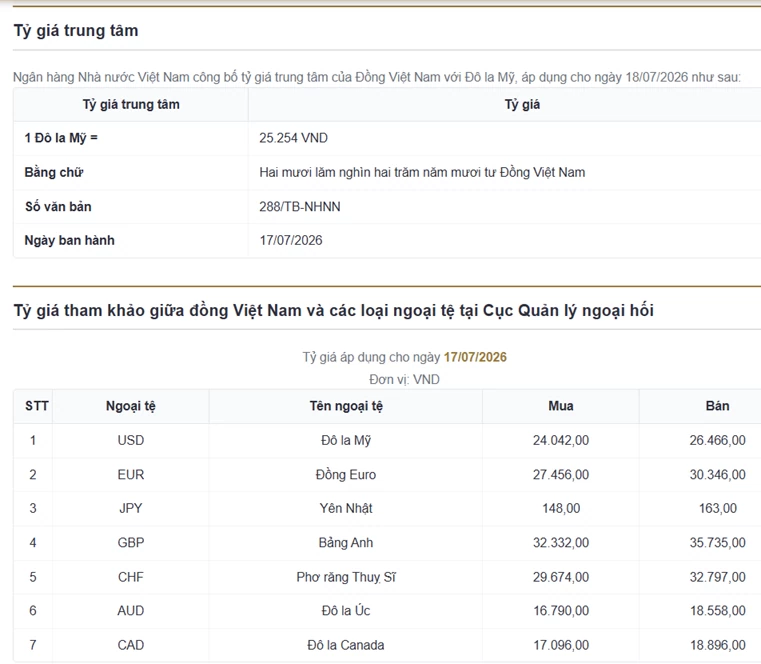Select the 'Đô la Canada' currency name

pyautogui.click(x=346, y=645)
